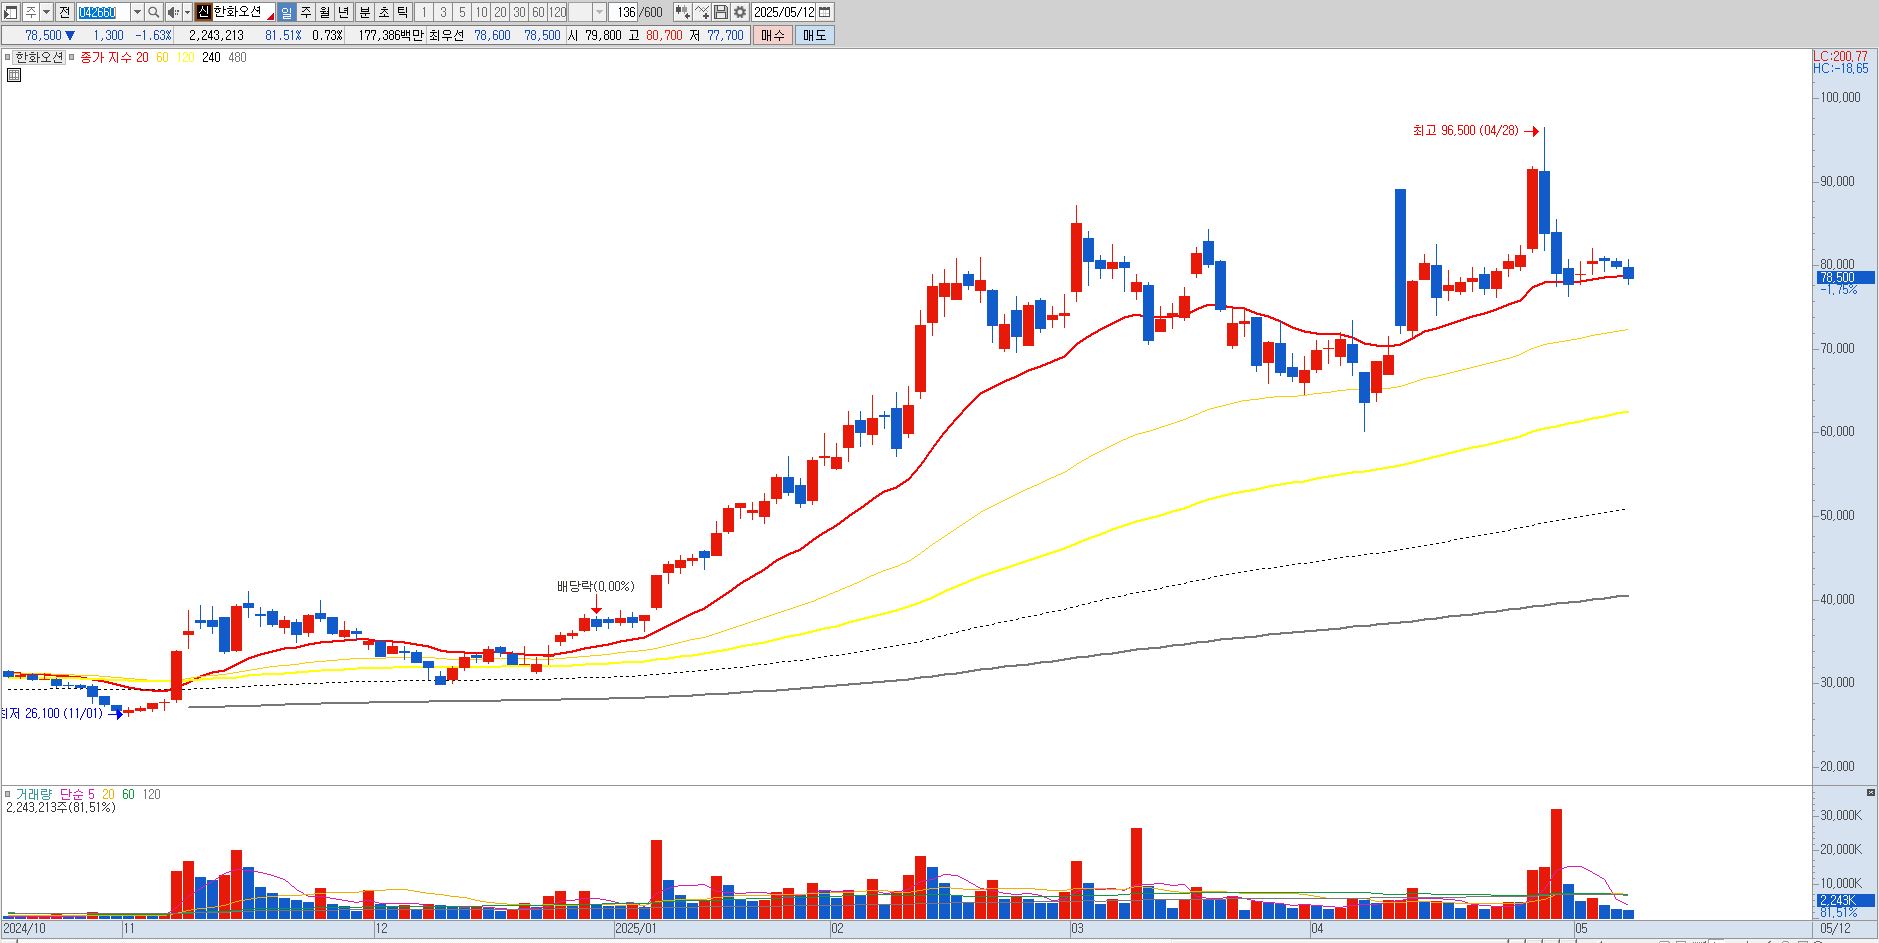The width and height of the screenshot is (1879, 943).
Task: Switch to monthly (월) chart period
Action: [x=325, y=12]
